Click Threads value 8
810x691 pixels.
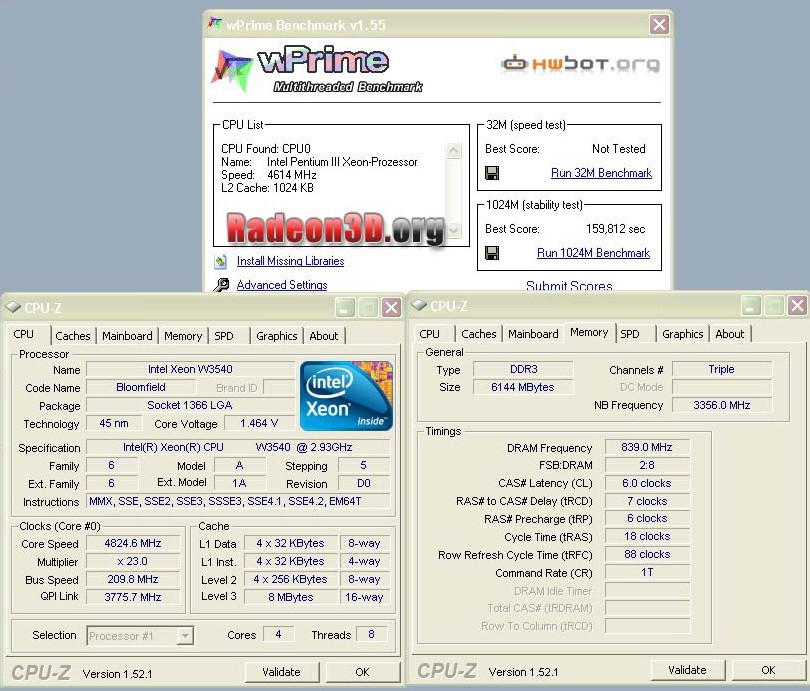(371, 634)
